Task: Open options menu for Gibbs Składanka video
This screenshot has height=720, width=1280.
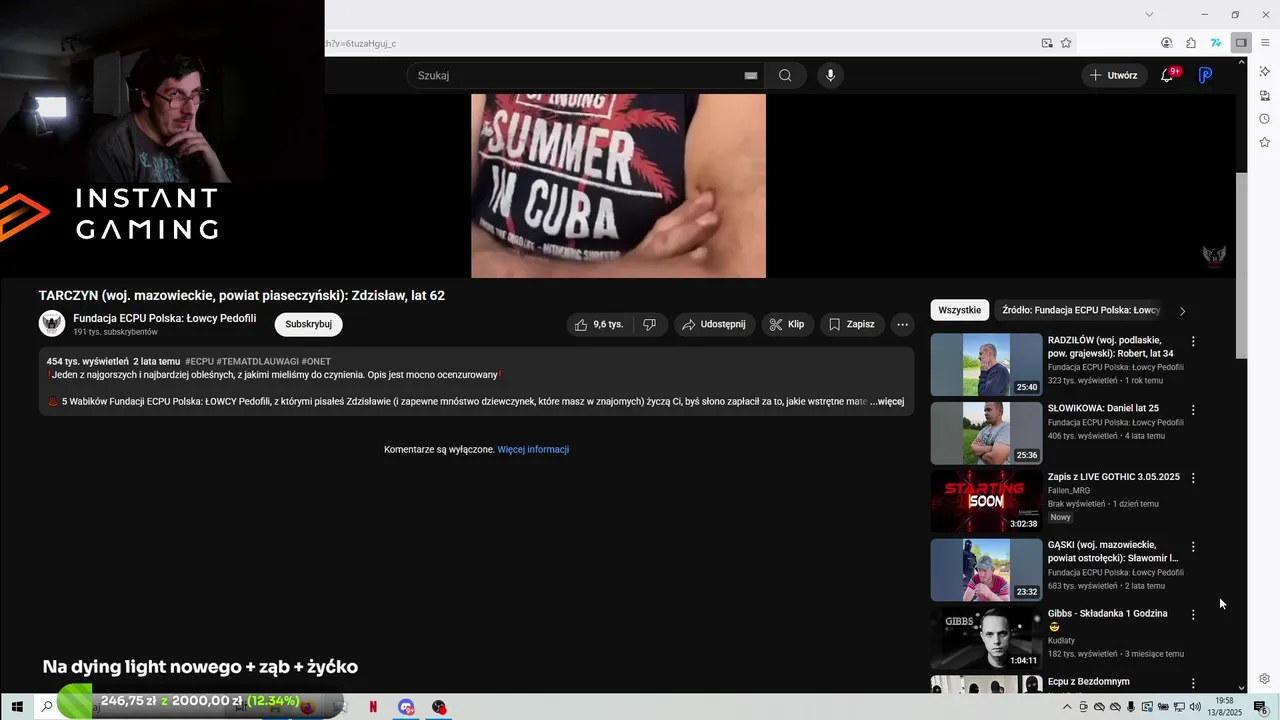Action: tap(1192, 615)
